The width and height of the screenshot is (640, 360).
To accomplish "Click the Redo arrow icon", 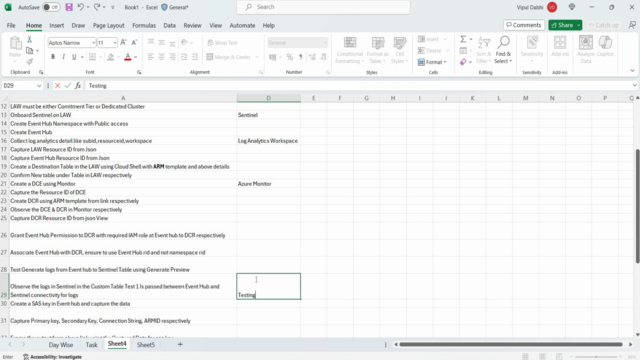I will click(97, 7).
